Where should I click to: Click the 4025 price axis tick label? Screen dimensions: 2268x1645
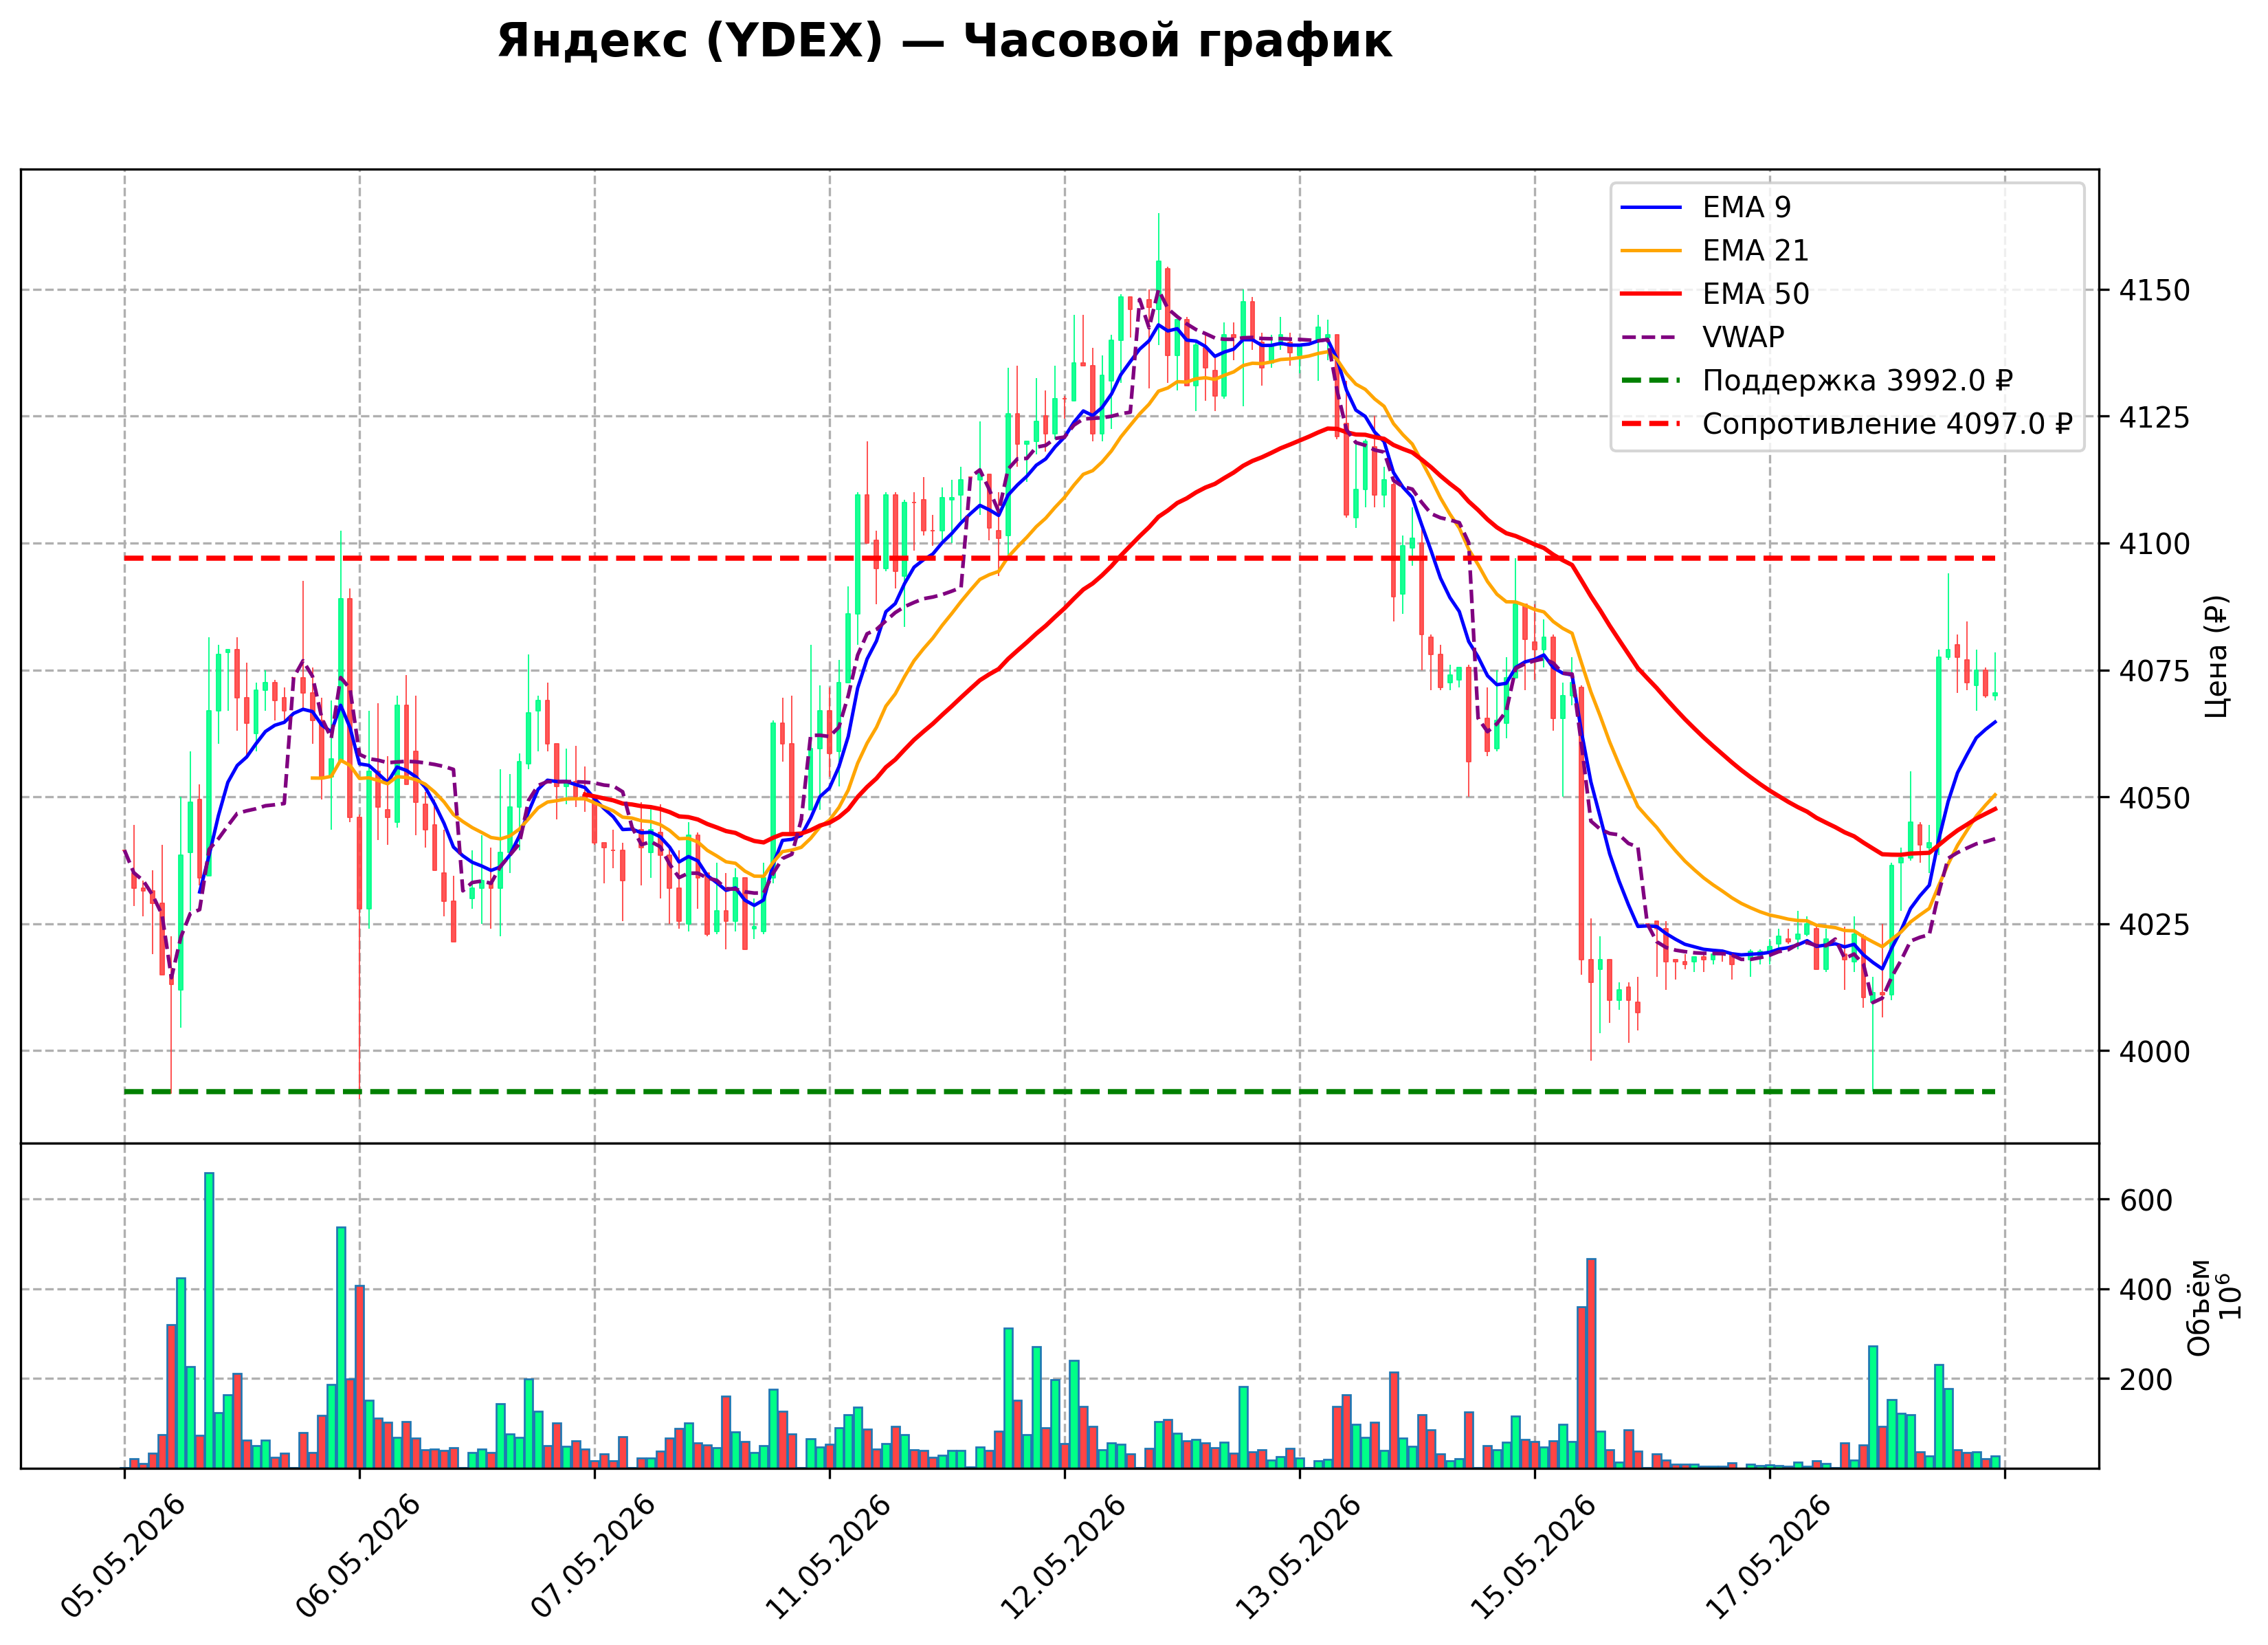pyautogui.click(x=2154, y=925)
